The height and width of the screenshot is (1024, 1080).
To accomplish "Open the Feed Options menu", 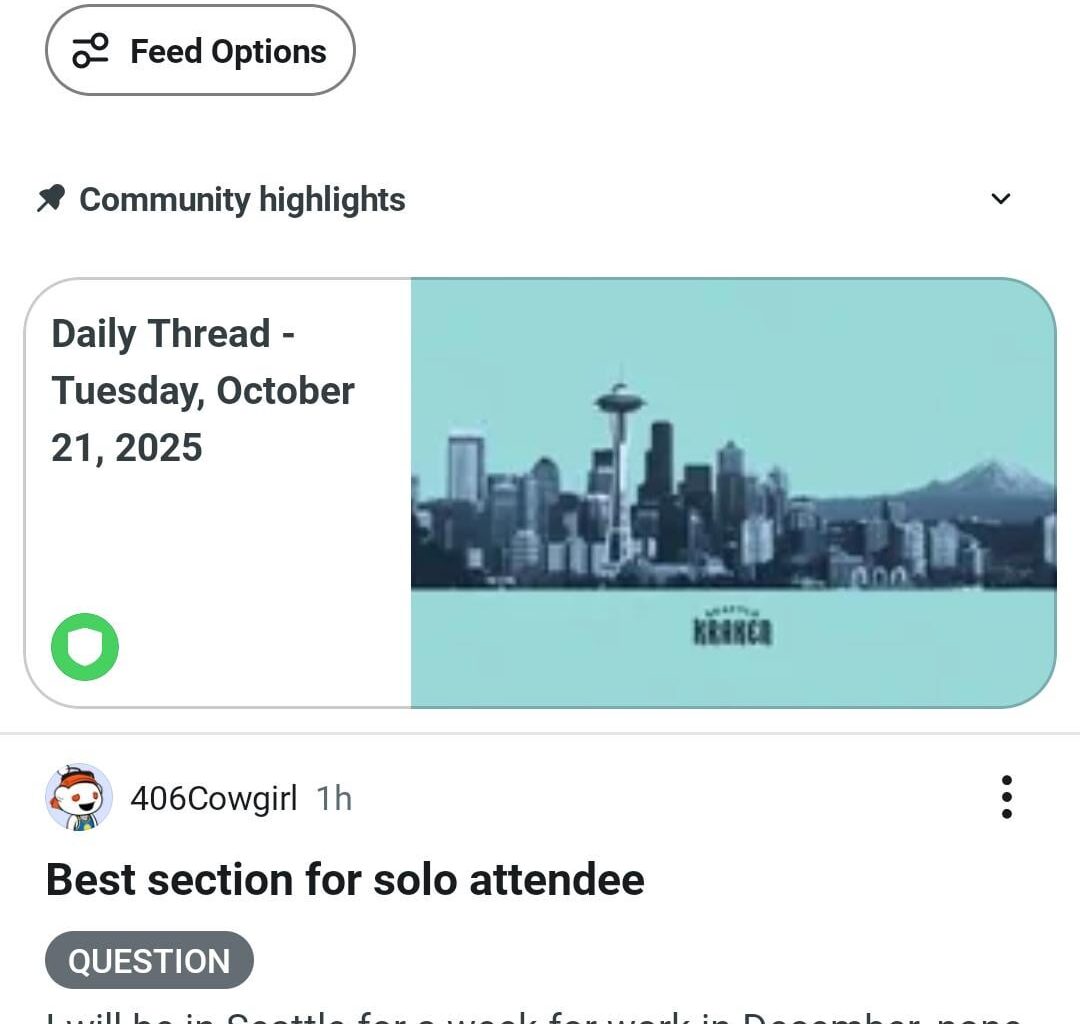I will pos(200,50).
